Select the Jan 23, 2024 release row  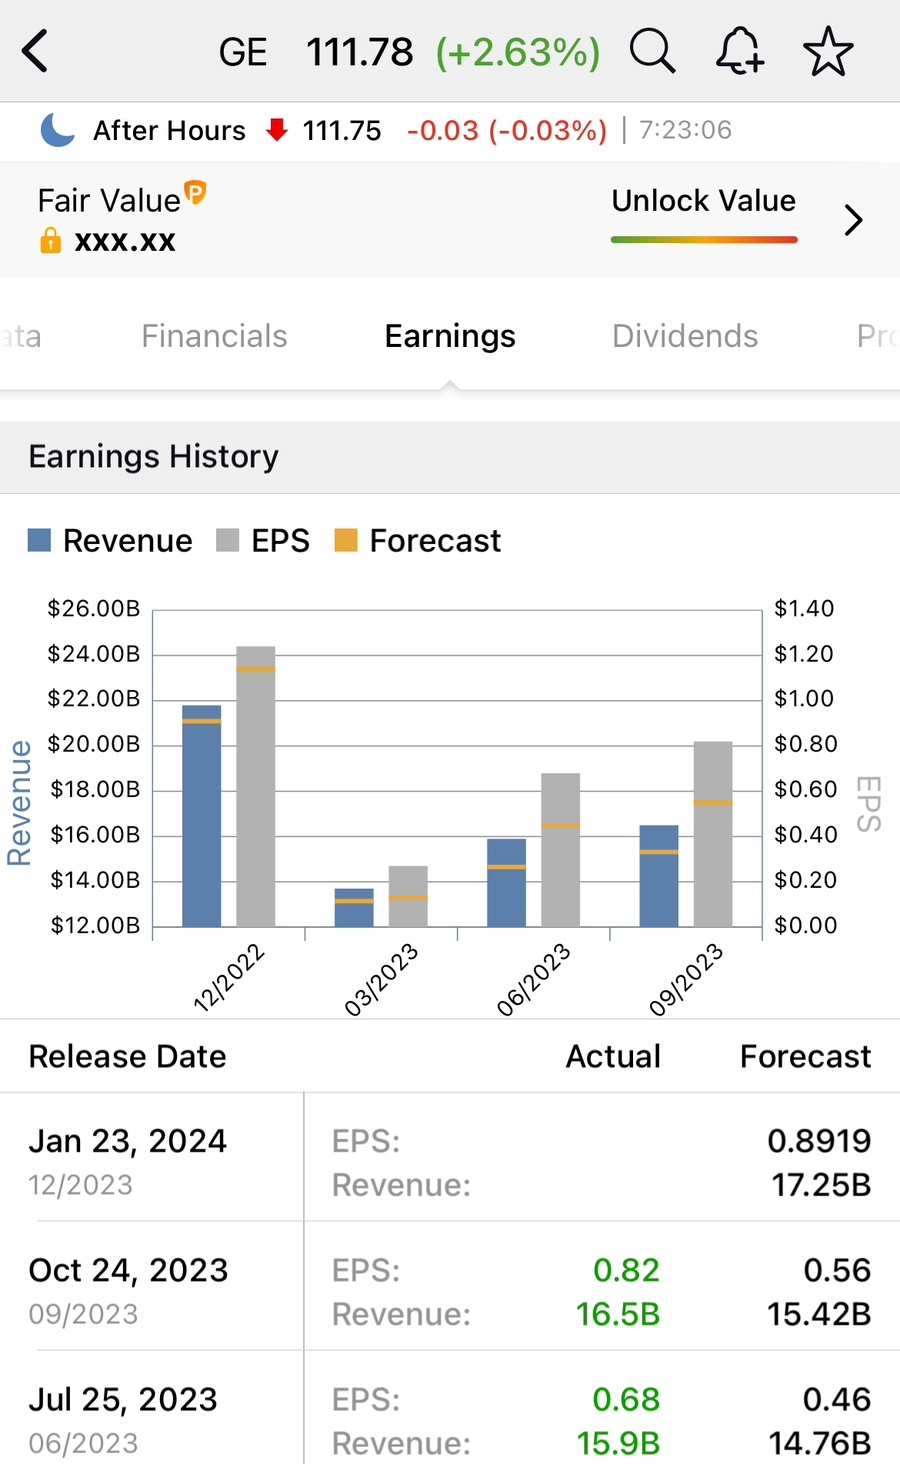point(450,1157)
